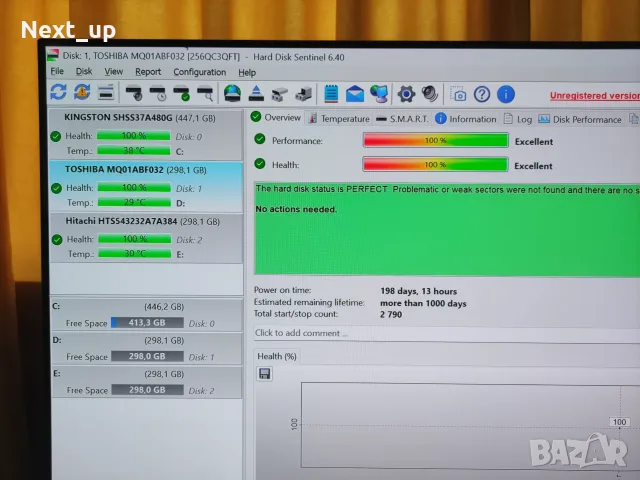This screenshot has height=480, width=640.
Task: Select partition C: free space 413,3 GB bar
Action: tap(147, 322)
